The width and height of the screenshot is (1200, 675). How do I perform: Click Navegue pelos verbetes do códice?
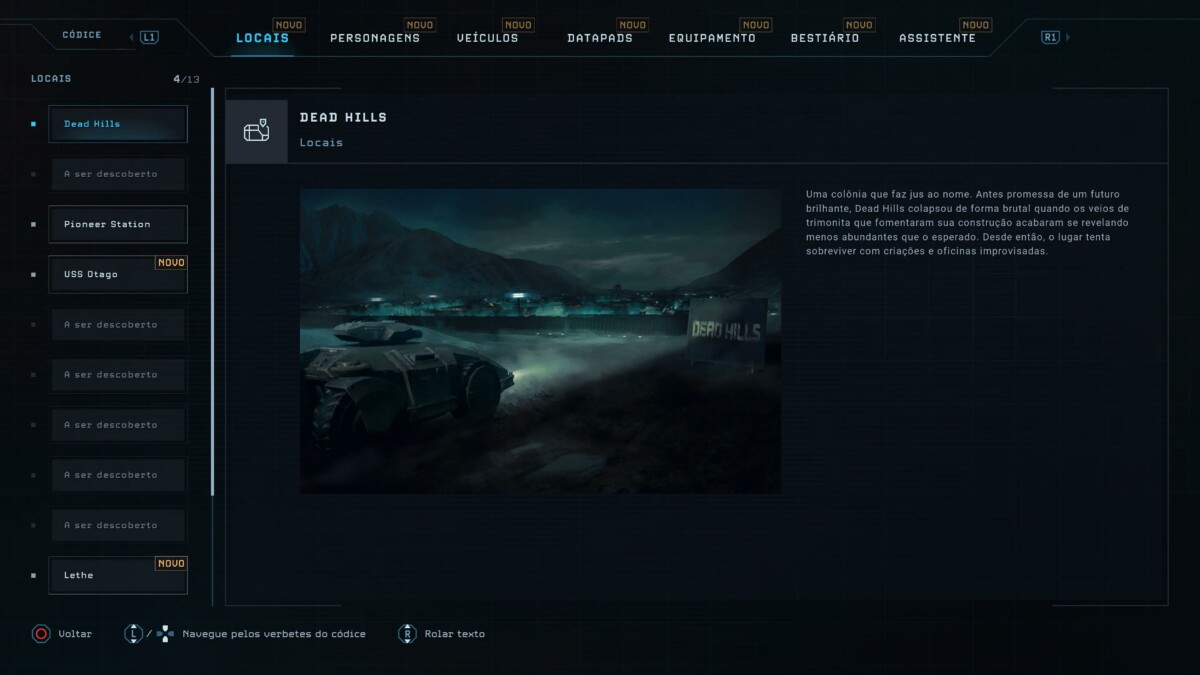tap(274, 634)
